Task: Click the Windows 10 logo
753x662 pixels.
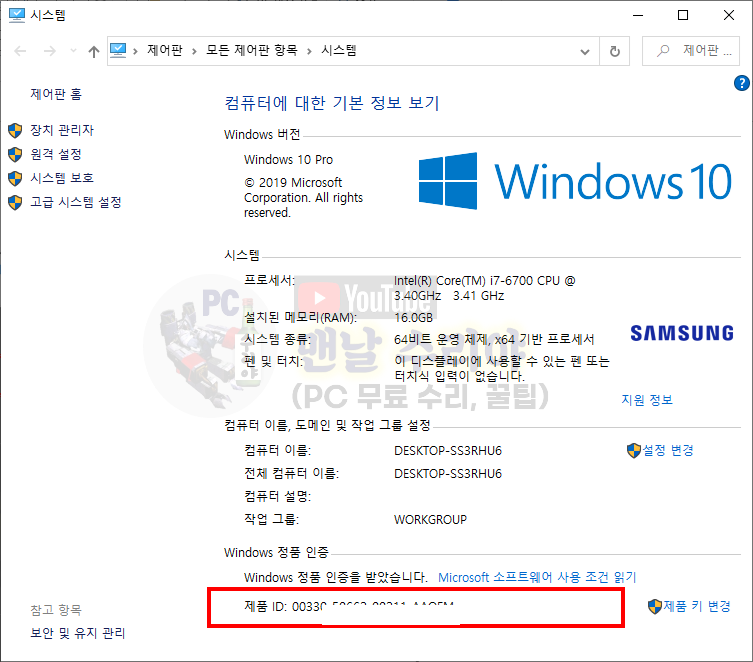Action: tap(575, 181)
